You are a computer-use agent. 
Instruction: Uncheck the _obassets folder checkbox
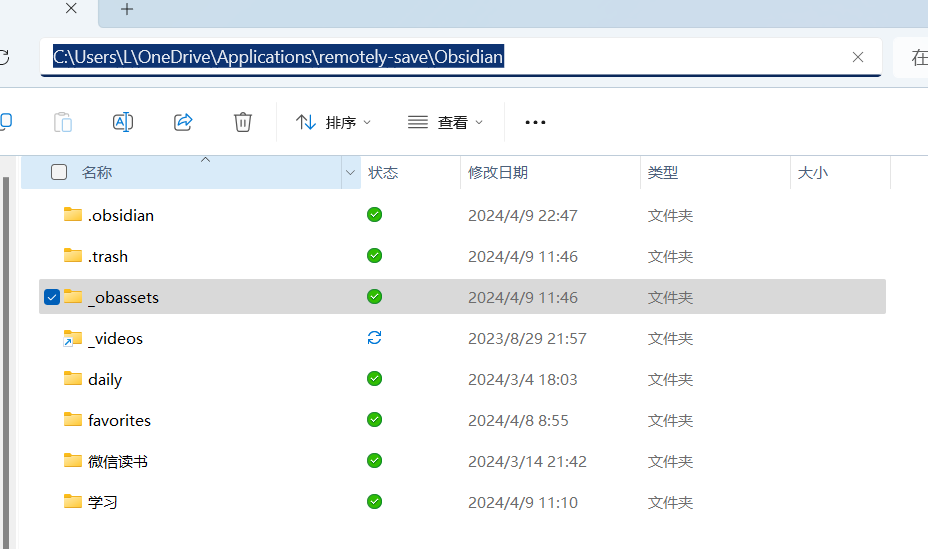click(52, 297)
